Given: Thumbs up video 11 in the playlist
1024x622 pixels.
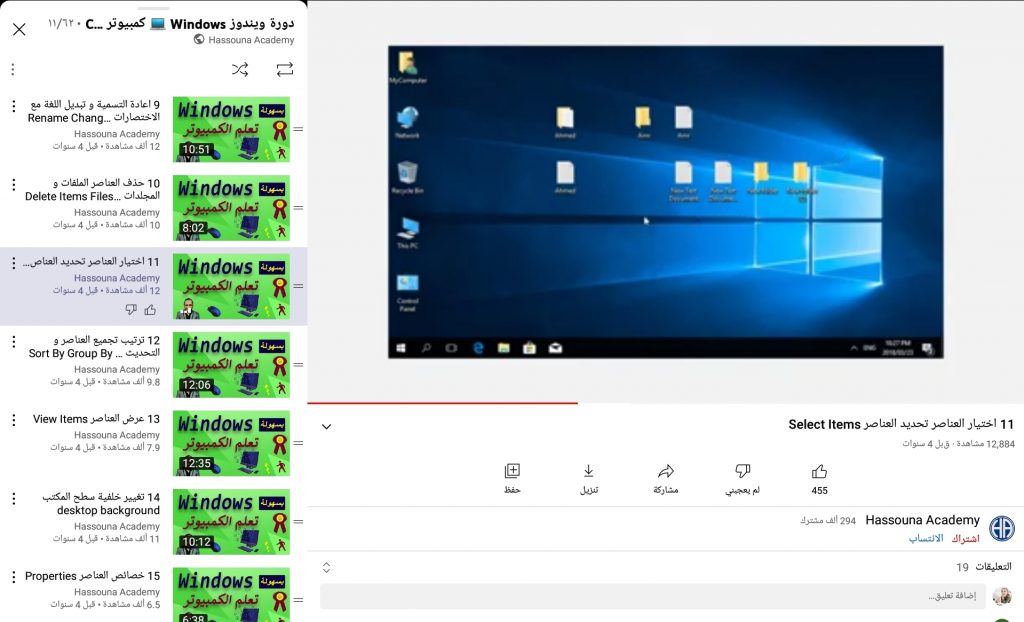Looking at the screenshot, I should (150, 310).
